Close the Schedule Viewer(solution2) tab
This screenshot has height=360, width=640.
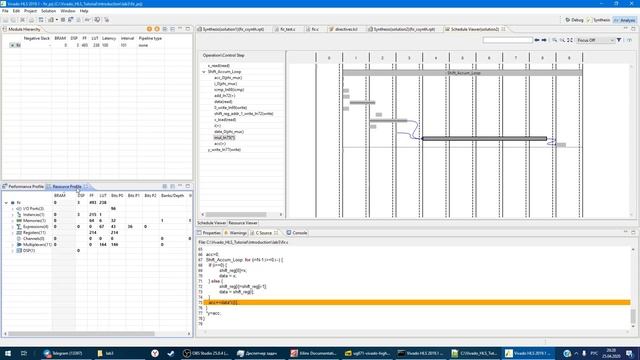[x=503, y=29]
